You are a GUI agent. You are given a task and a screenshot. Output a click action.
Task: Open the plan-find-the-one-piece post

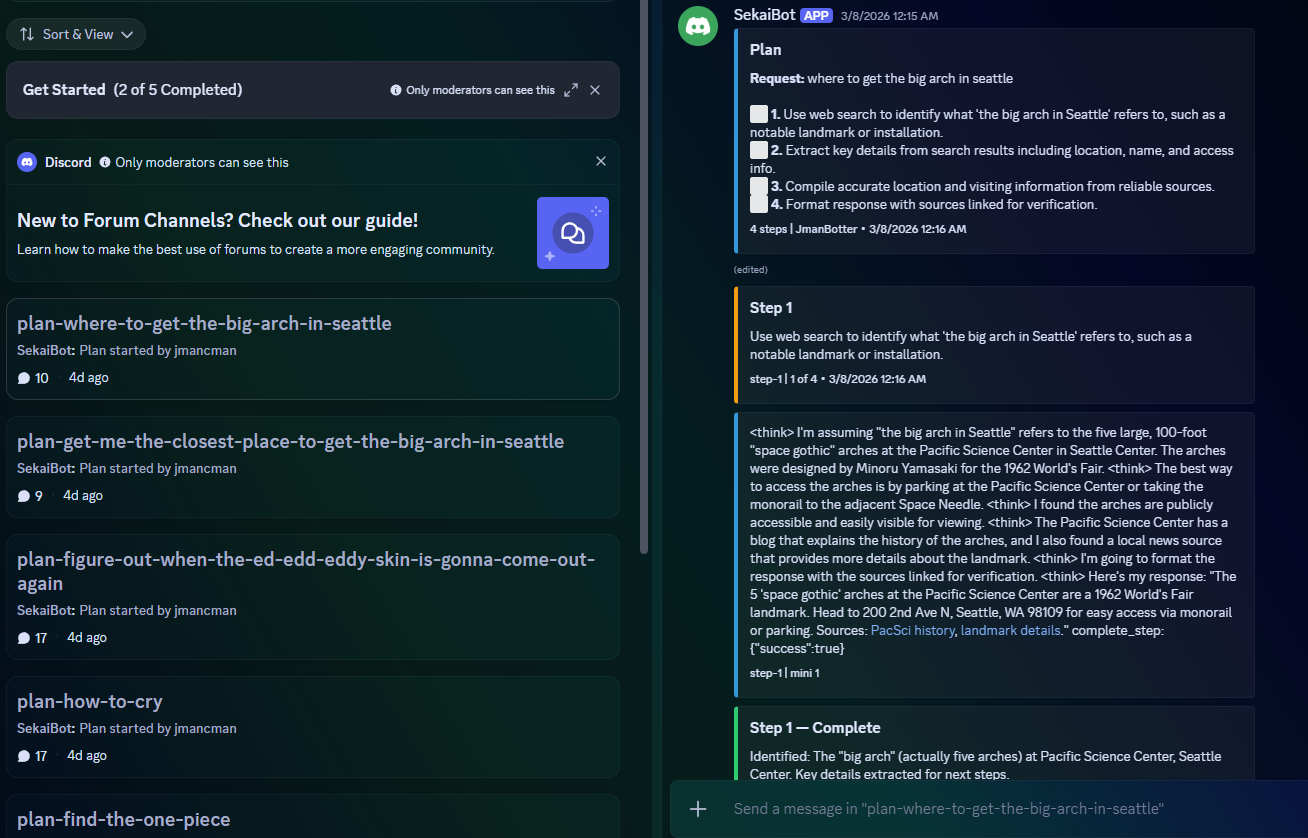pyautogui.click(x=313, y=816)
